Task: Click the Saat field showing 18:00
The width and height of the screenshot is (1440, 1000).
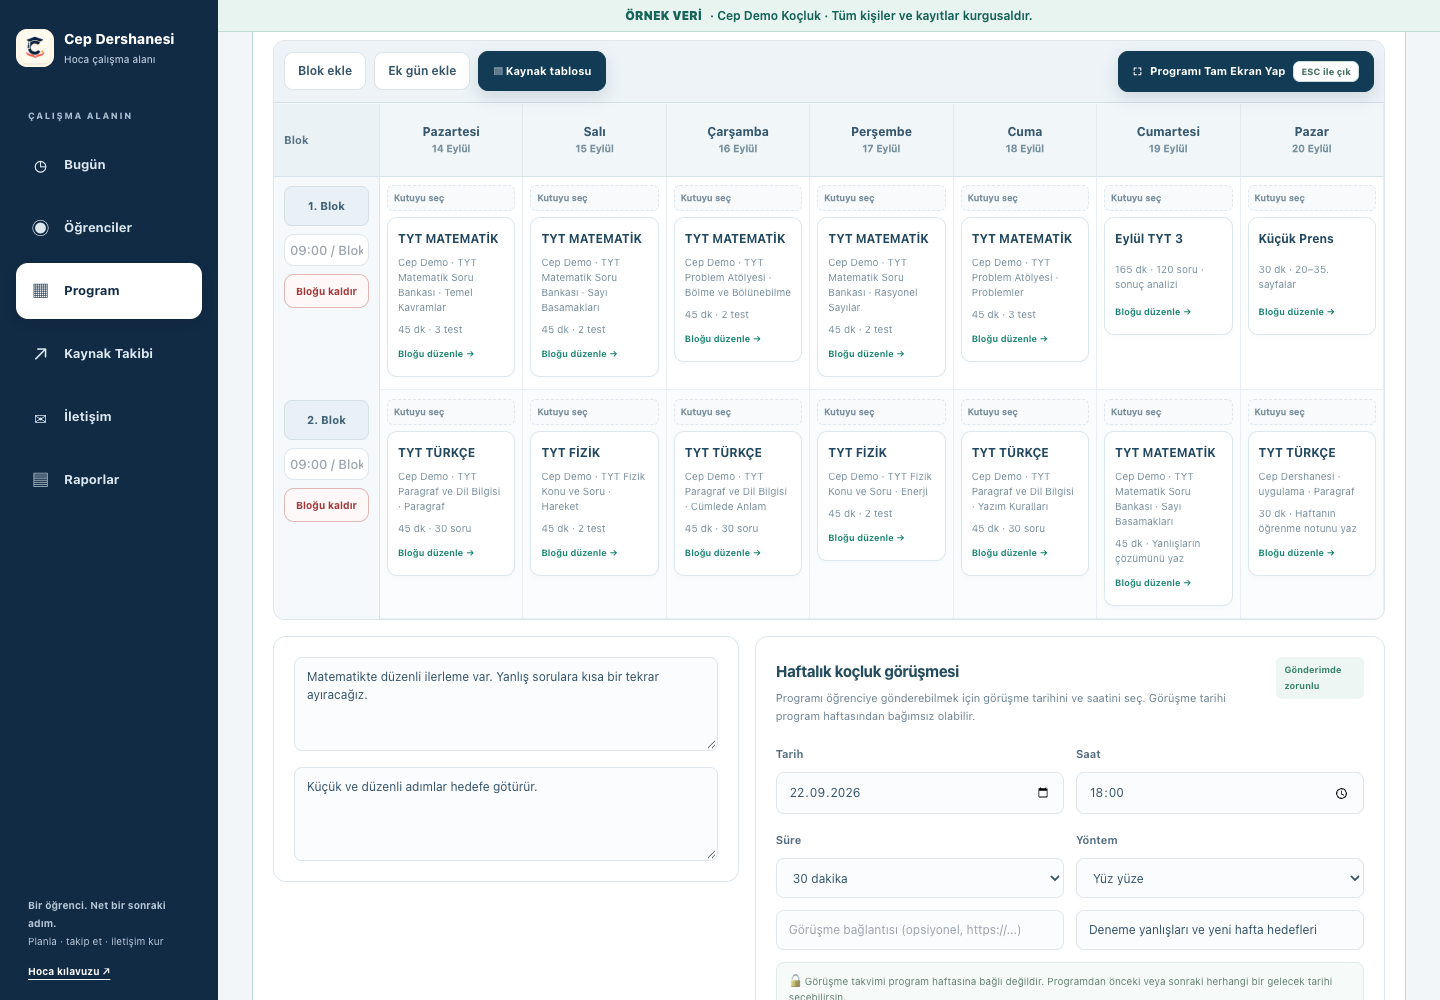Action: tap(1220, 793)
